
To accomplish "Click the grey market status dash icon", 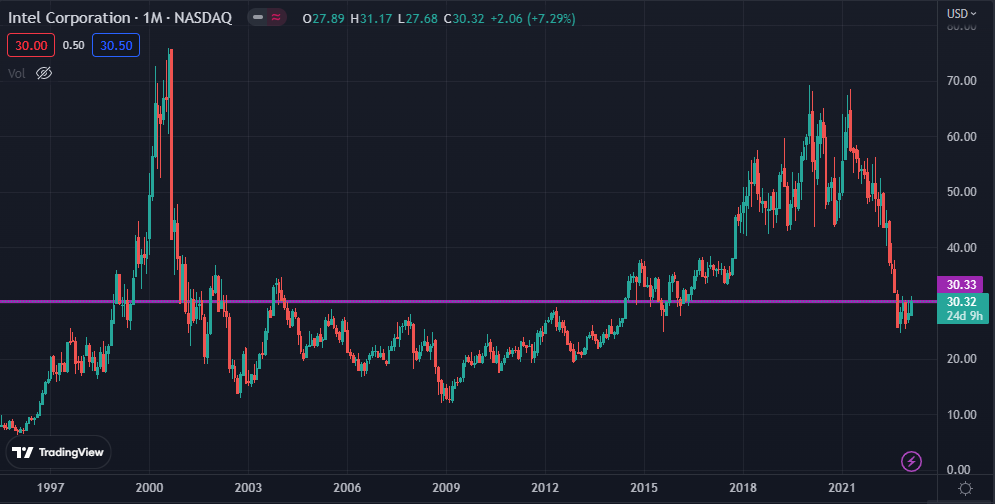I will click(258, 18).
